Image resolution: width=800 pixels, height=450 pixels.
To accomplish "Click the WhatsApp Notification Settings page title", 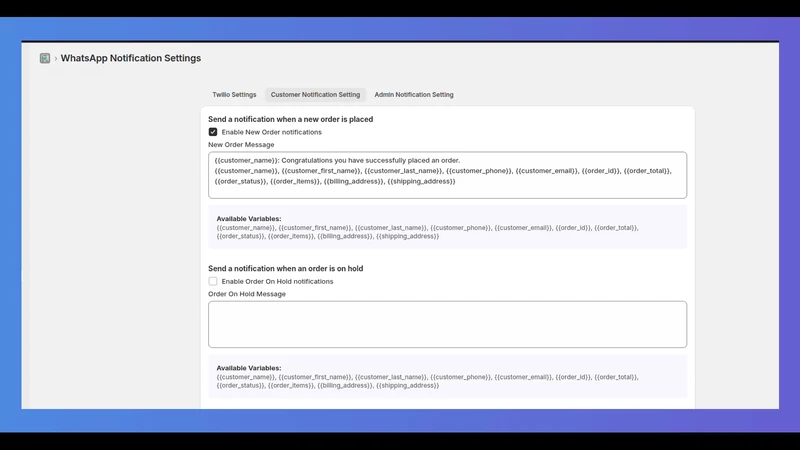I will 131,58.
